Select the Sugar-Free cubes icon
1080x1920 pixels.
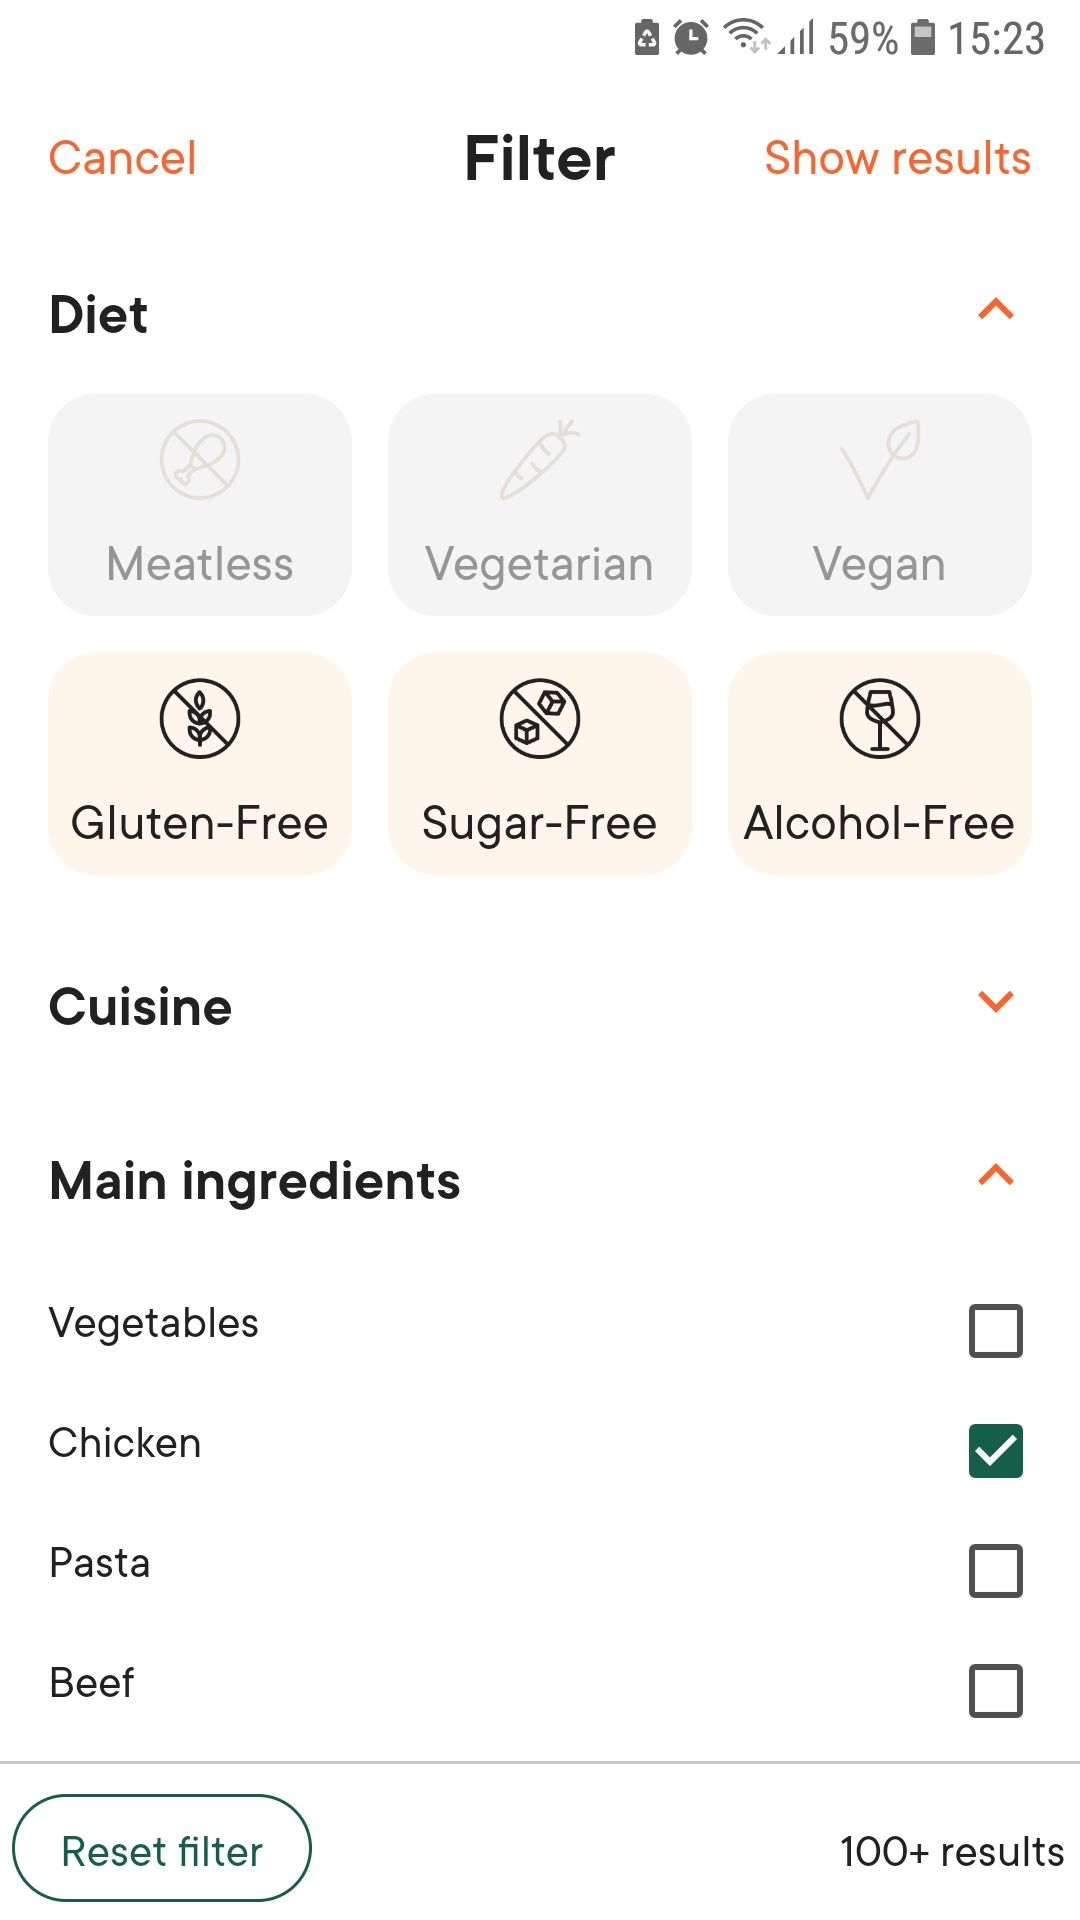click(x=540, y=719)
